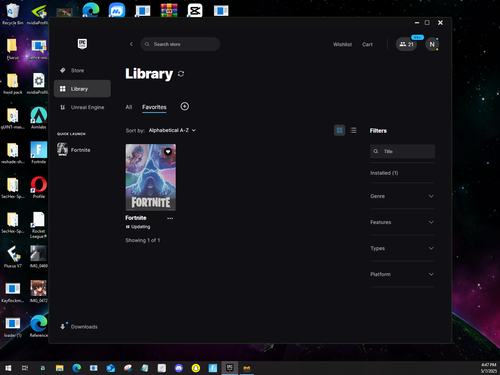This screenshot has height=375, width=500.
Task: Open the CapCut desktop shortcut
Action: [x=195, y=11]
